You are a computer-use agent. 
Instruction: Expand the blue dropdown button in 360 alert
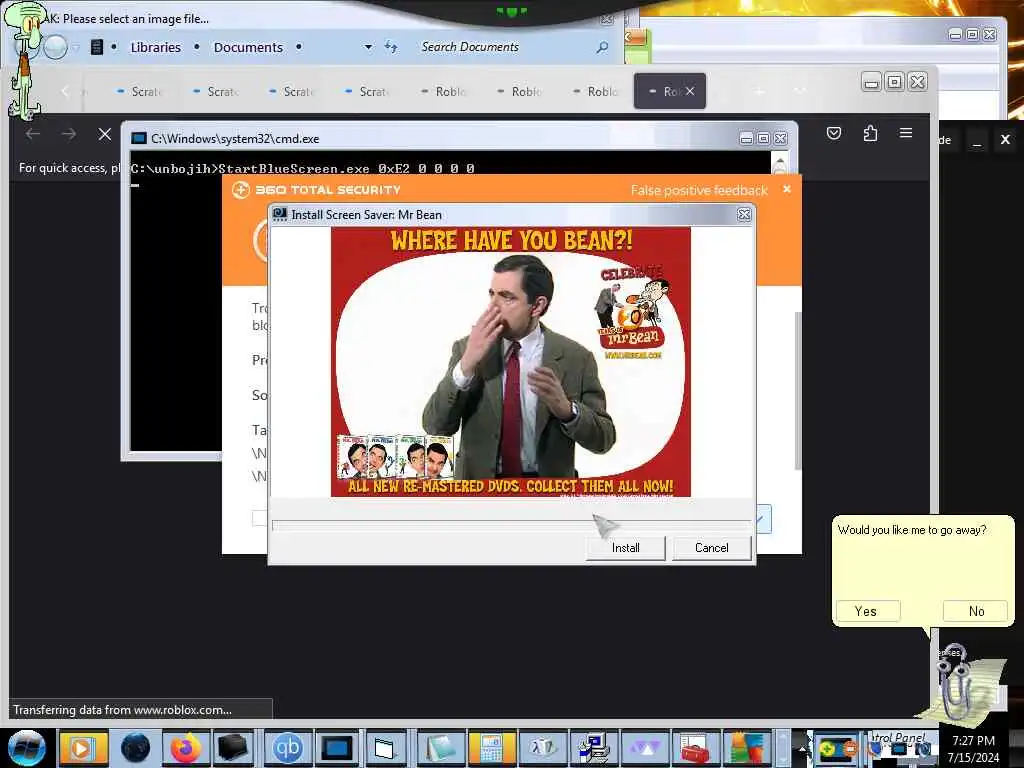[x=763, y=519]
